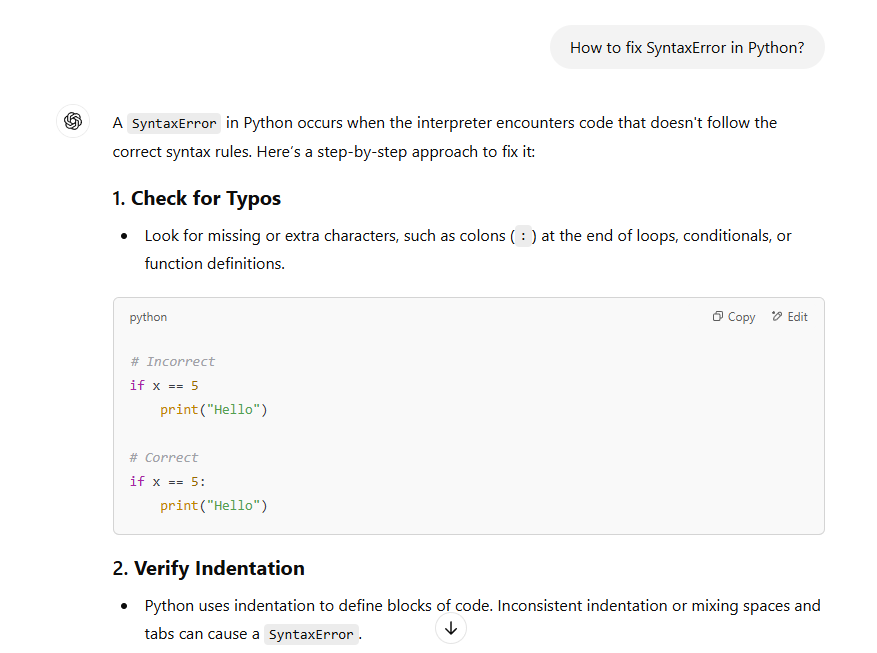Click inline SyntaxError code in intro paragraph
Viewport: 877px width, 653px height.
[x=174, y=124]
